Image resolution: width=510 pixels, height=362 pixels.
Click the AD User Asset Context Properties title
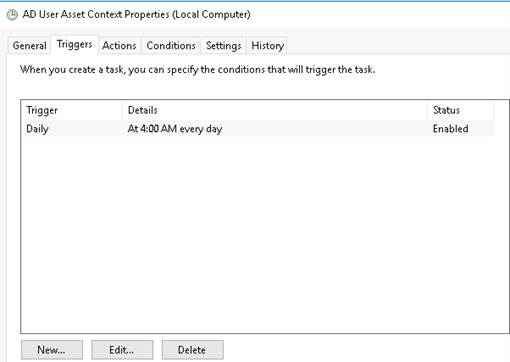(136, 14)
